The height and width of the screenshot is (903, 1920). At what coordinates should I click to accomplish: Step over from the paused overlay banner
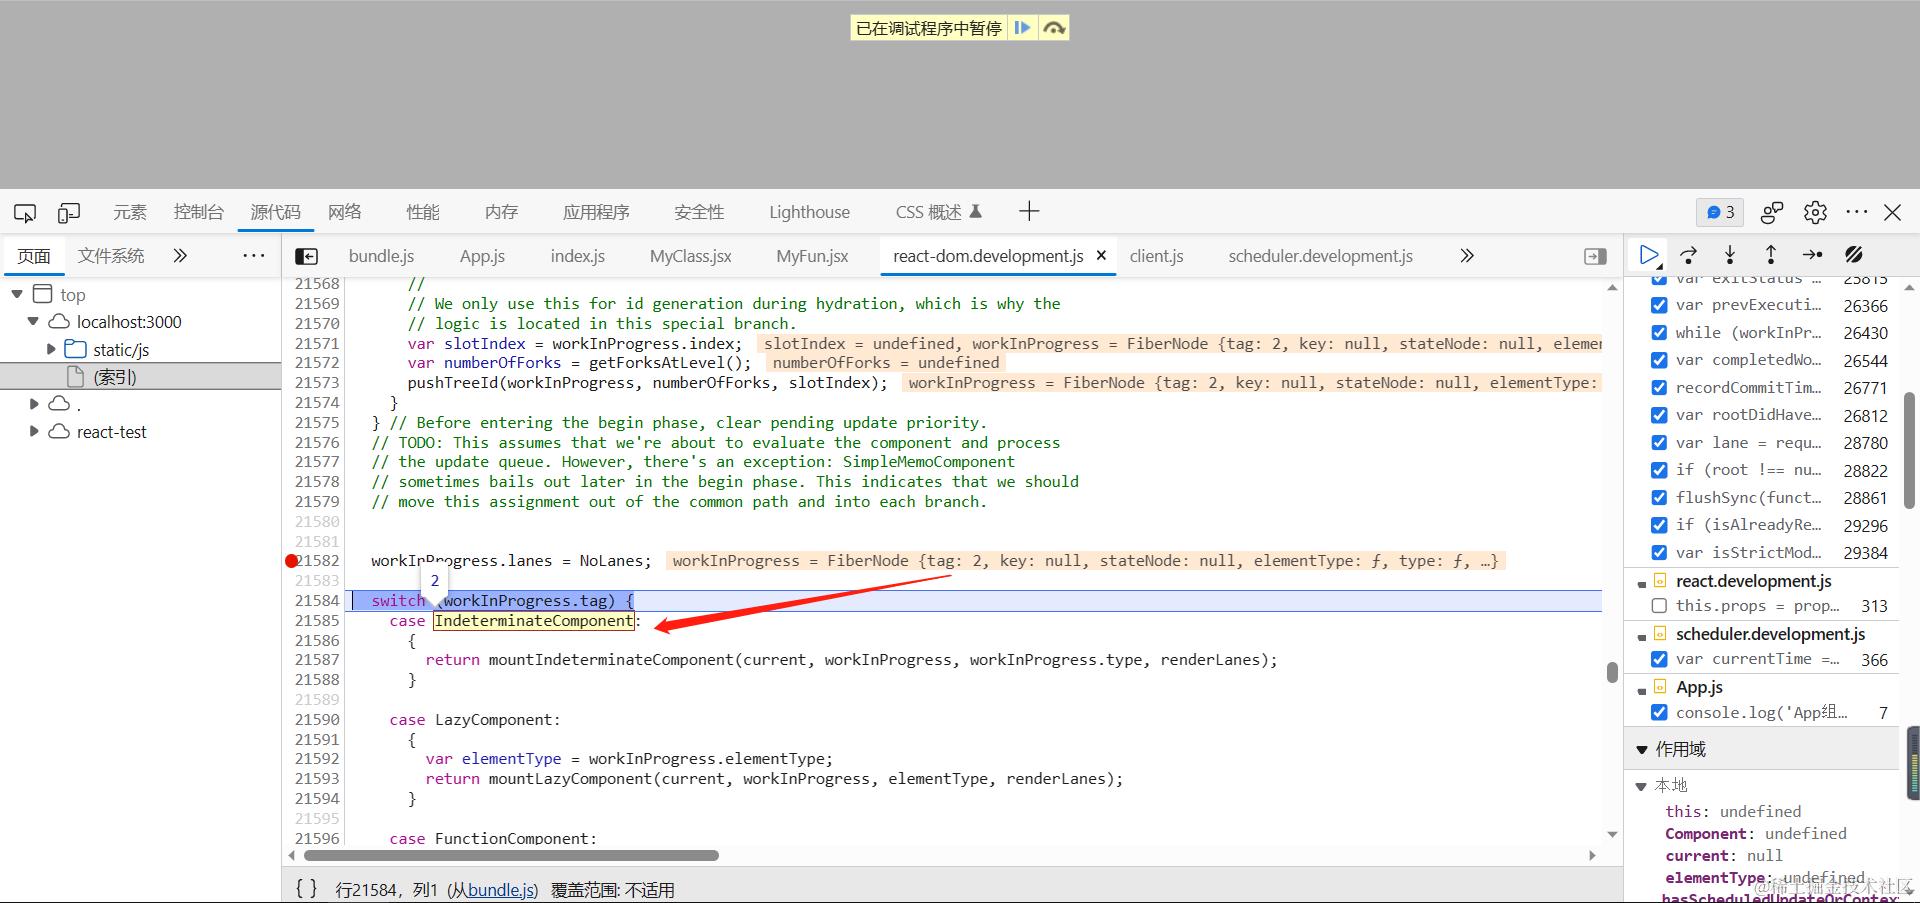pyautogui.click(x=1053, y=28)
